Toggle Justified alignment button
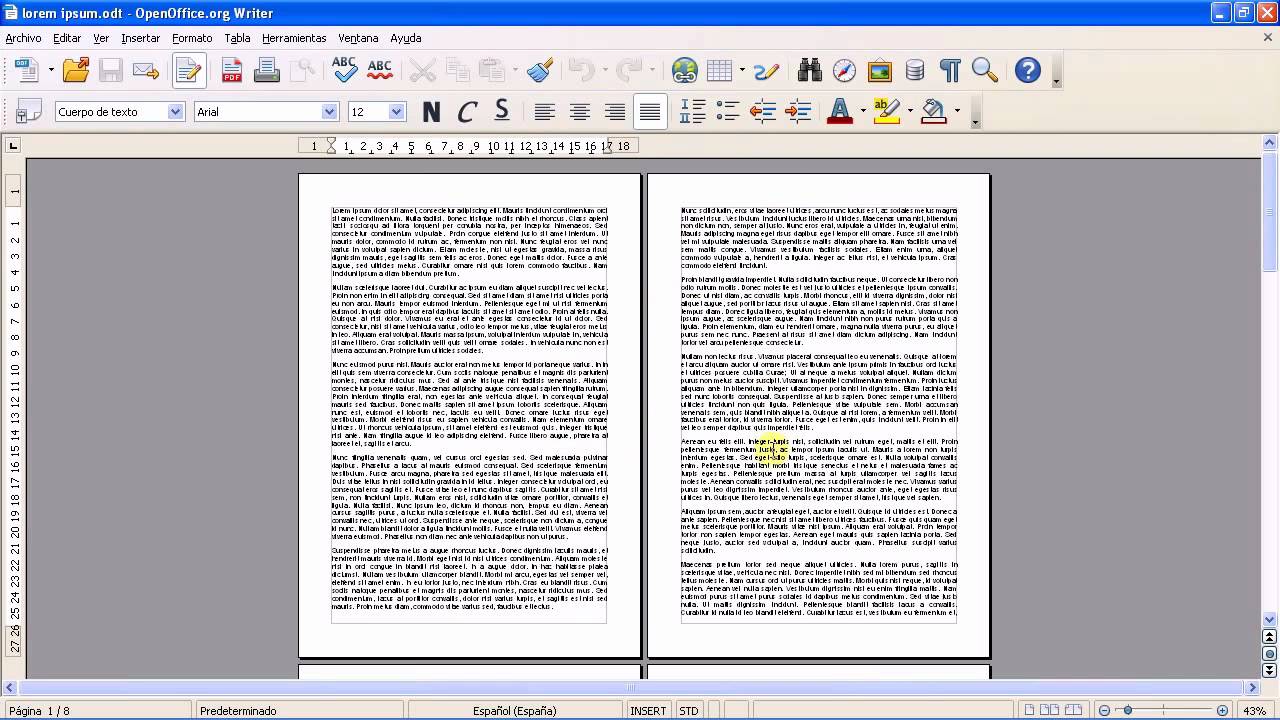The width and height of the screenshot is (1280, 720). [650, 112]
